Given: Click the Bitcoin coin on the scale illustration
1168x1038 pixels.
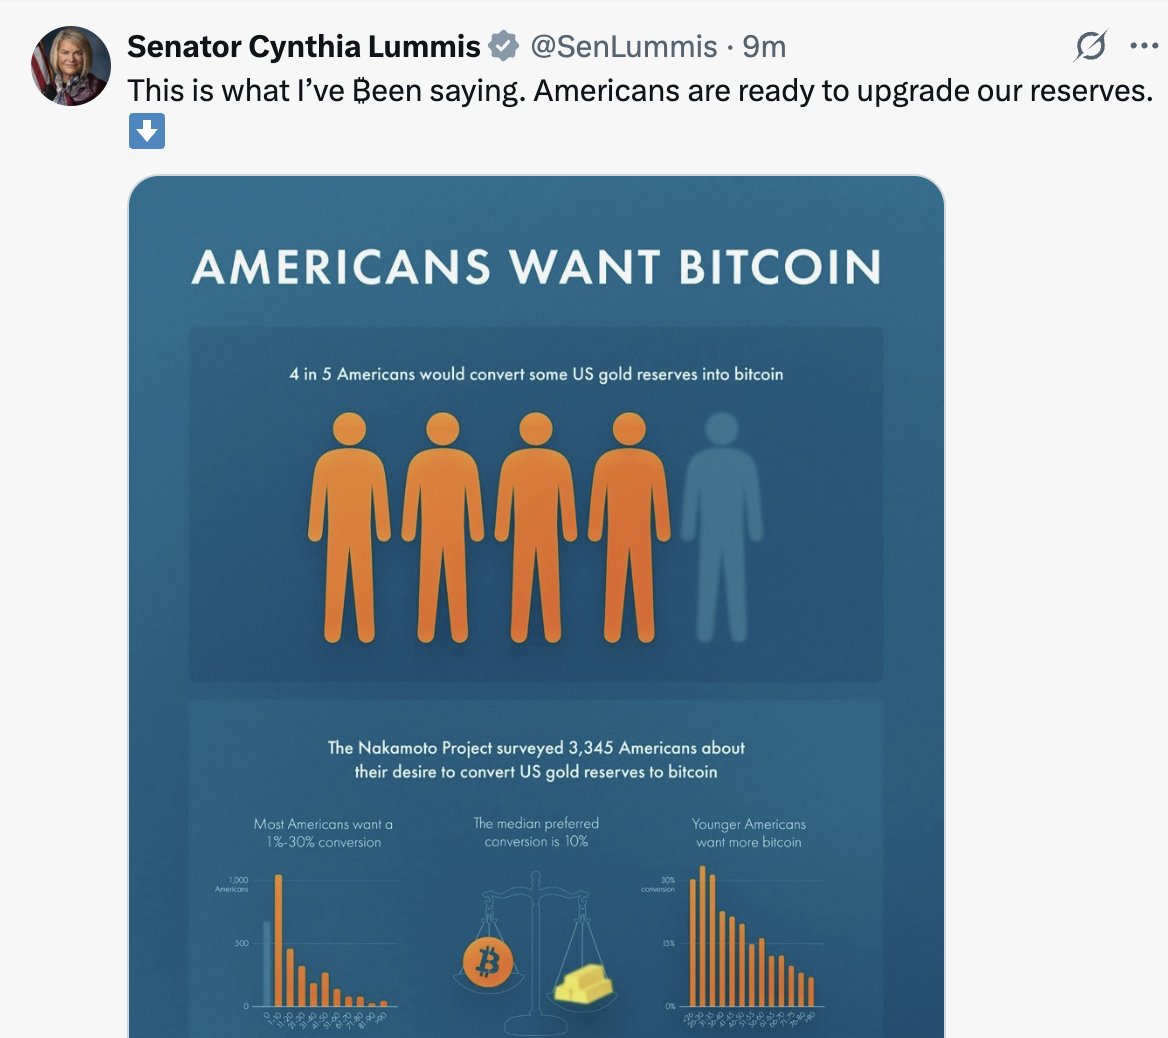Looking at the screenshot, I should click(x=488, y=961).
